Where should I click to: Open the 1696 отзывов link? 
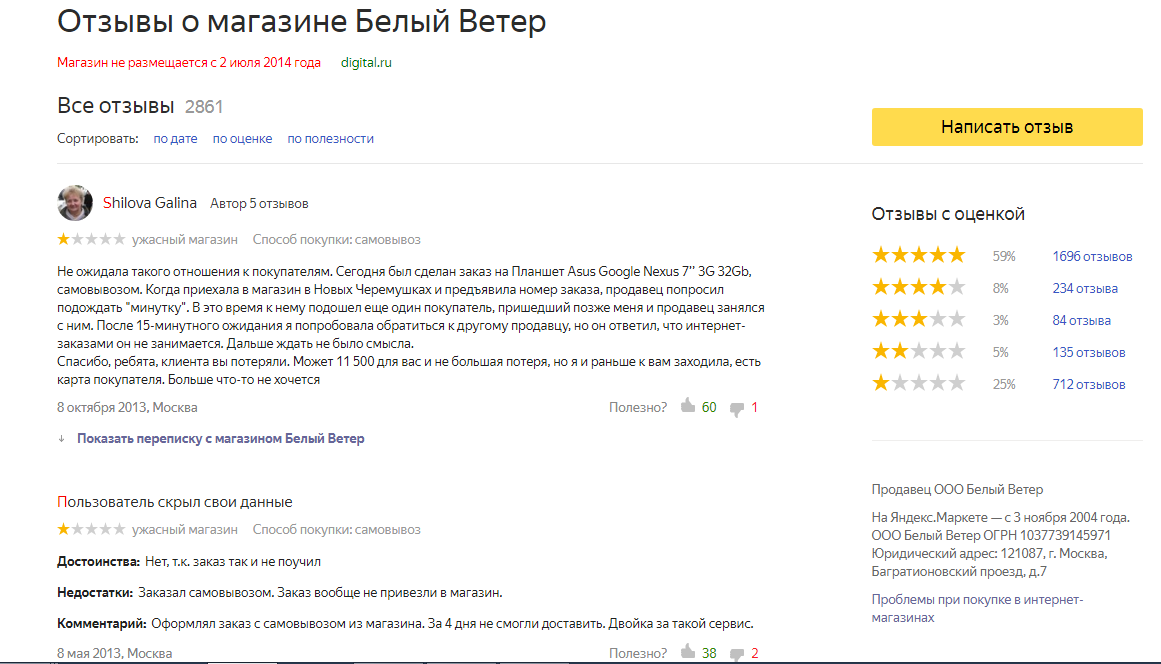click(x=1092, y=256)
